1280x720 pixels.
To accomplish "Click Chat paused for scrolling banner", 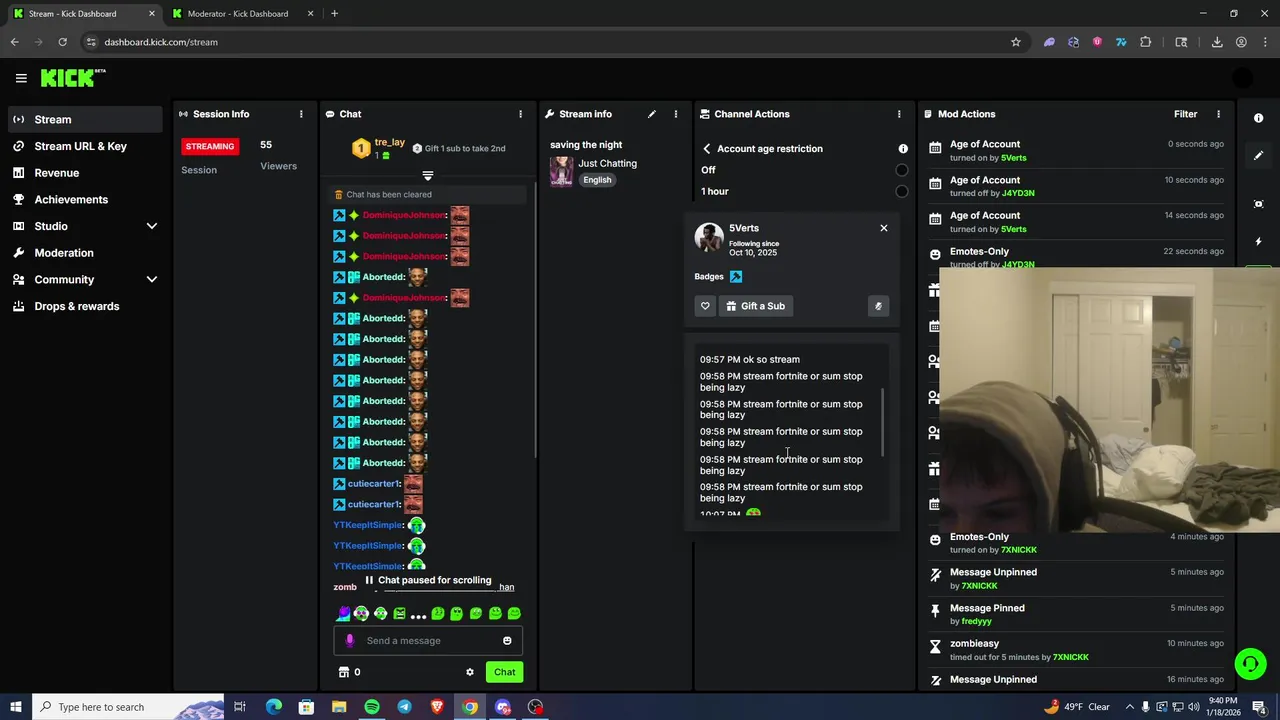I will [428, 580].
